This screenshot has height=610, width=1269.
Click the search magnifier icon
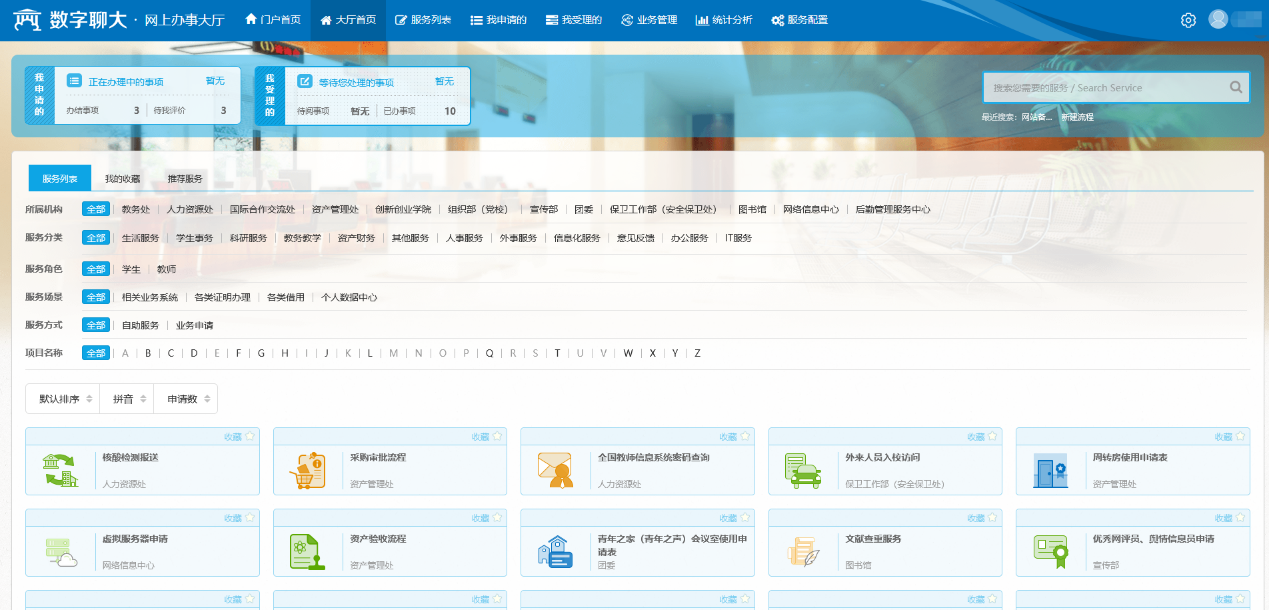tap(1236, 87)
